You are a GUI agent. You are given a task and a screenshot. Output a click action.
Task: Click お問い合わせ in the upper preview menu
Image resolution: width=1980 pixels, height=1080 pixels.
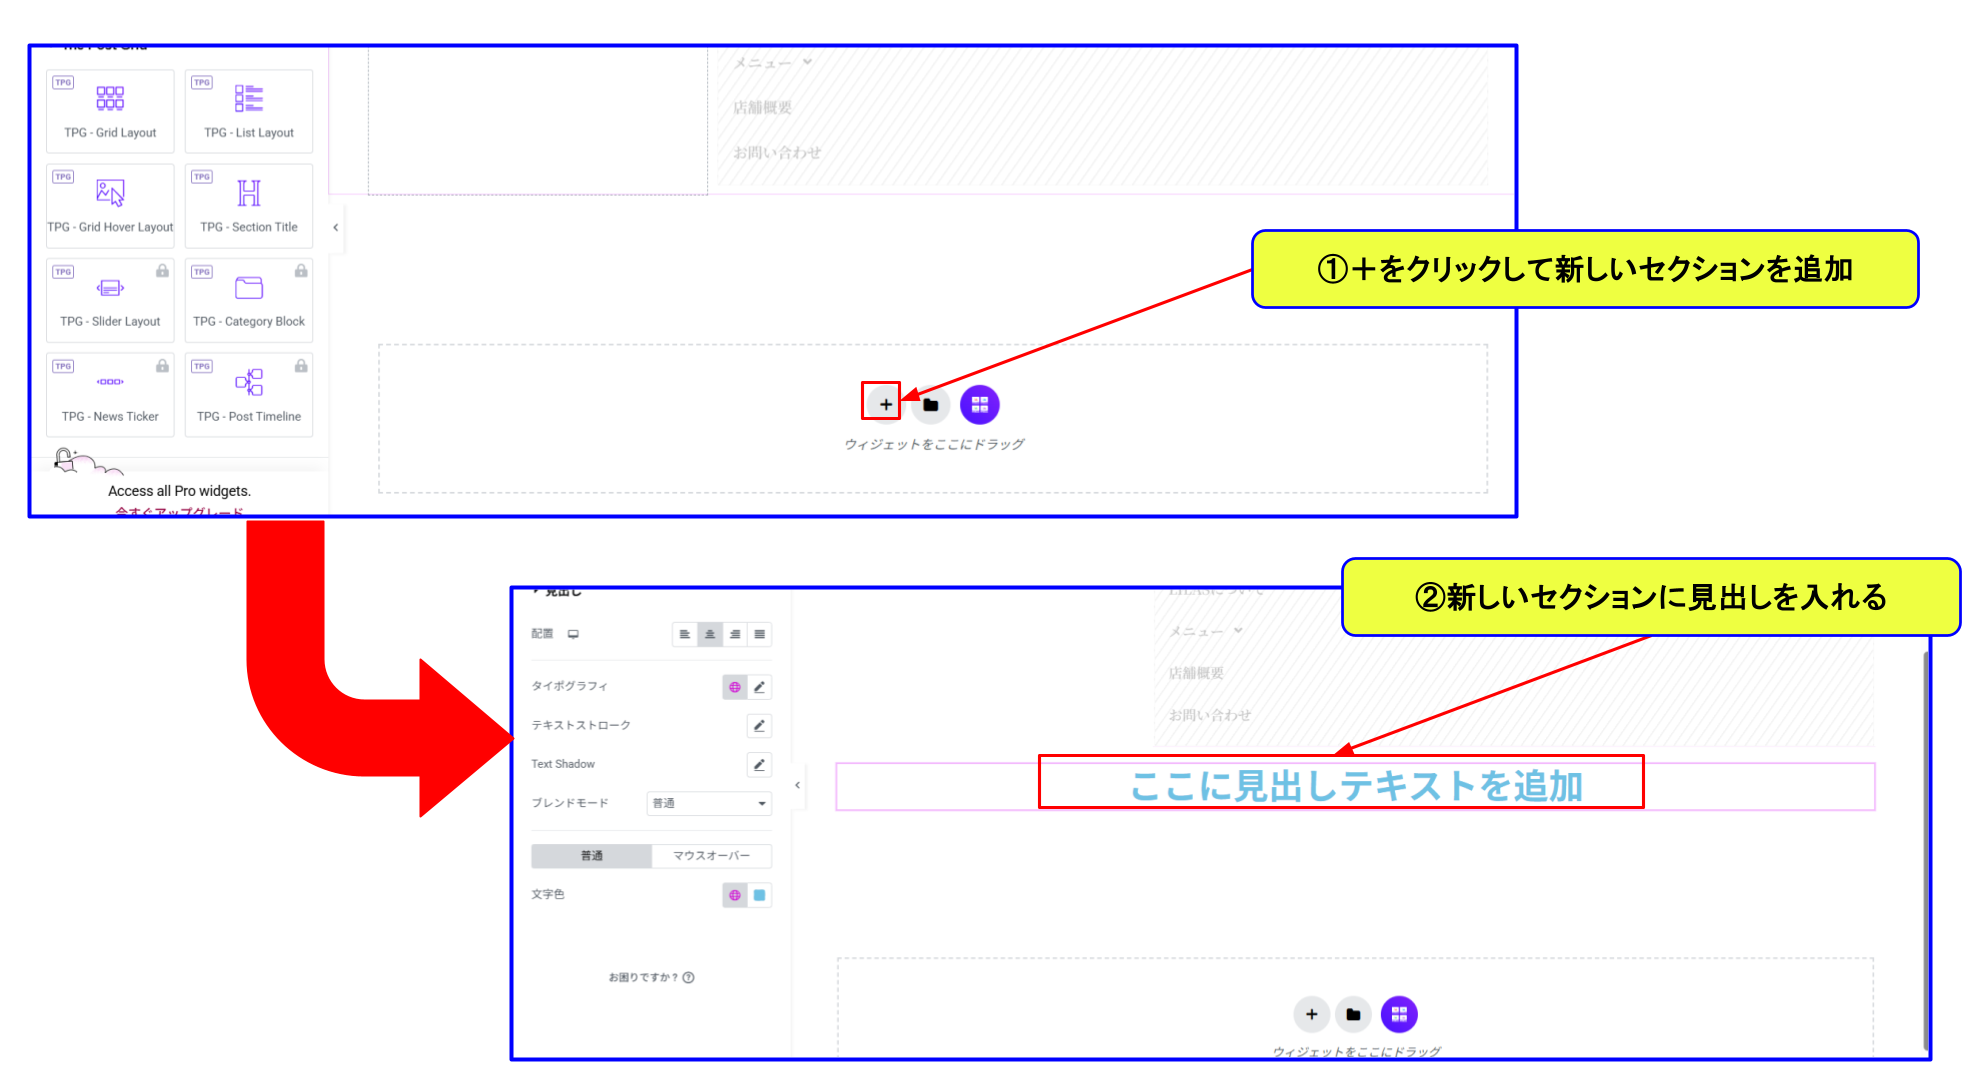coord(777,152)
